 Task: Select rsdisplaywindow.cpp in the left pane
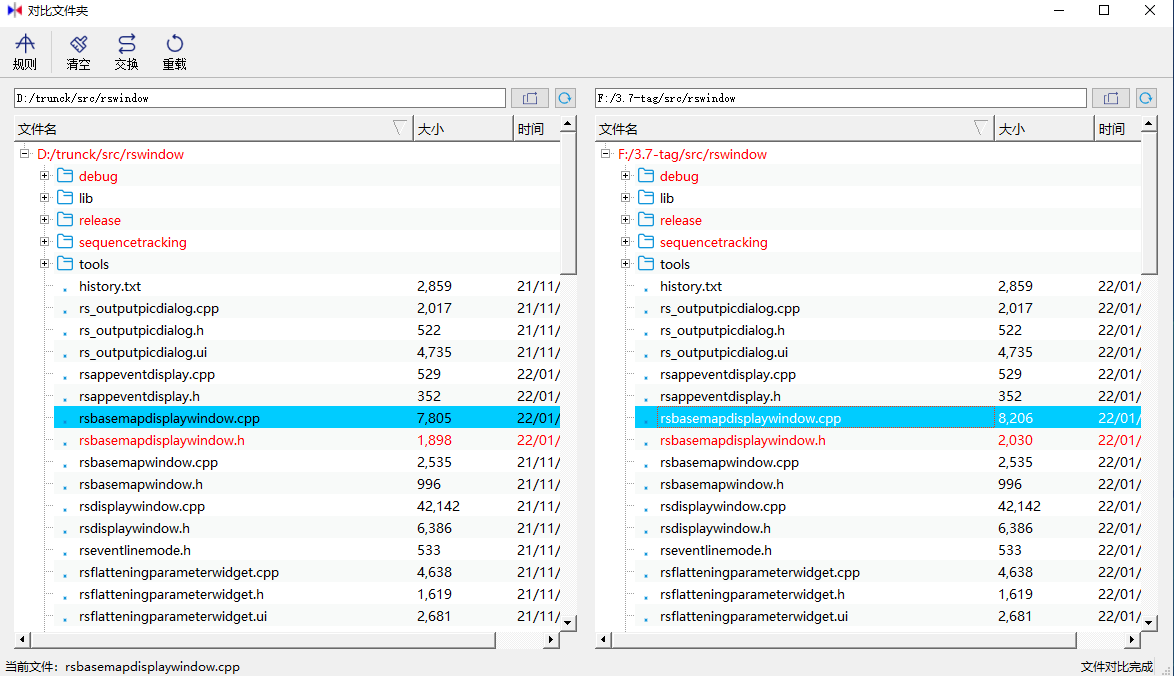coord(142,506)
